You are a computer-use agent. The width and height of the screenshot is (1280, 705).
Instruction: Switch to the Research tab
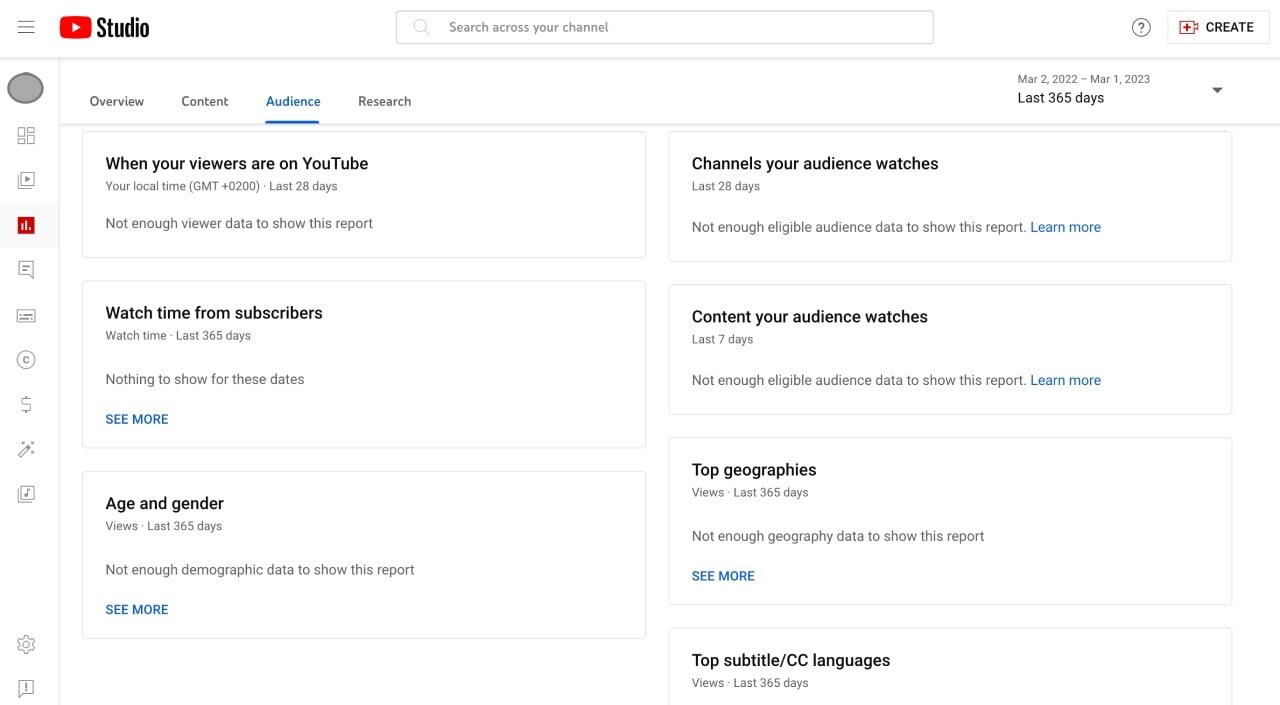(384, 101)
